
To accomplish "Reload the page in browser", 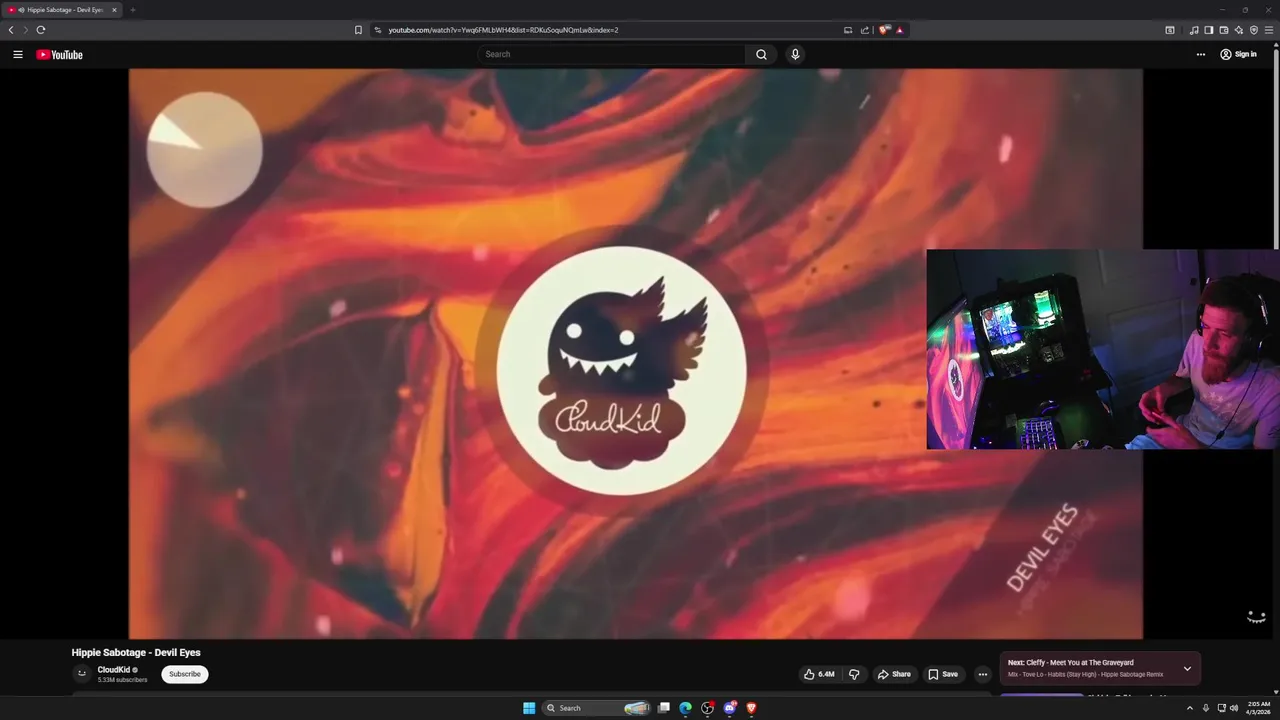I will [41, 30].
